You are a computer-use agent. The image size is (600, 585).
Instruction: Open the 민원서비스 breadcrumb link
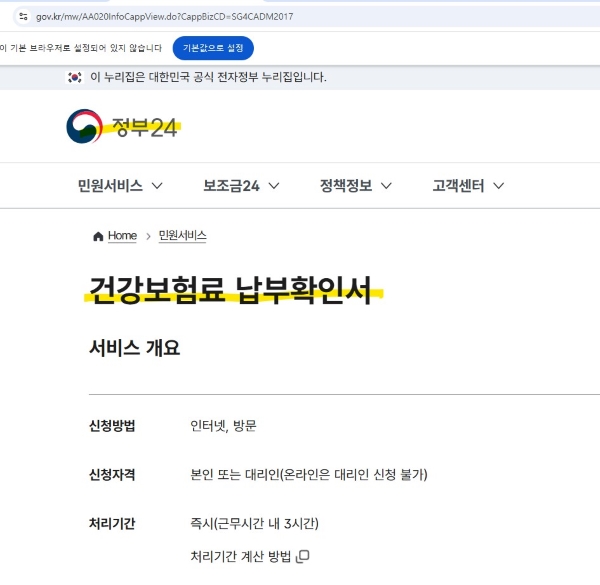(x=183, y=236)
